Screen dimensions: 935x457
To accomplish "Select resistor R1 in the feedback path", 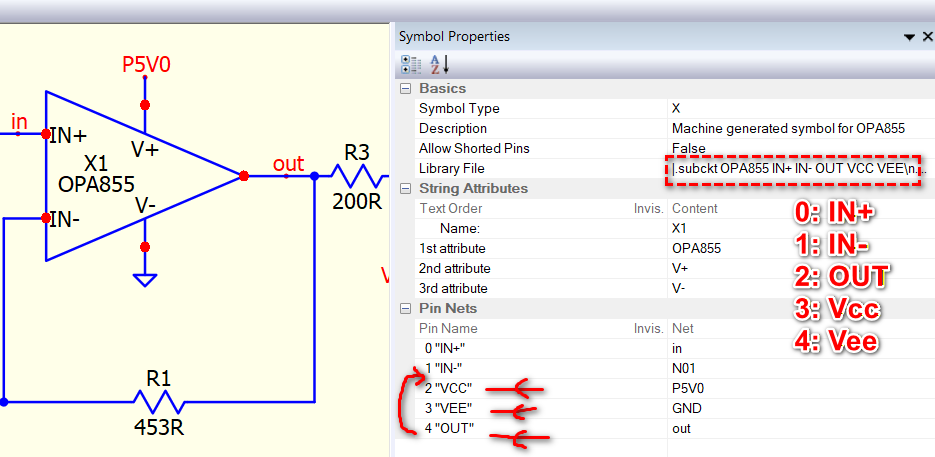I will [x=159, y=402].
